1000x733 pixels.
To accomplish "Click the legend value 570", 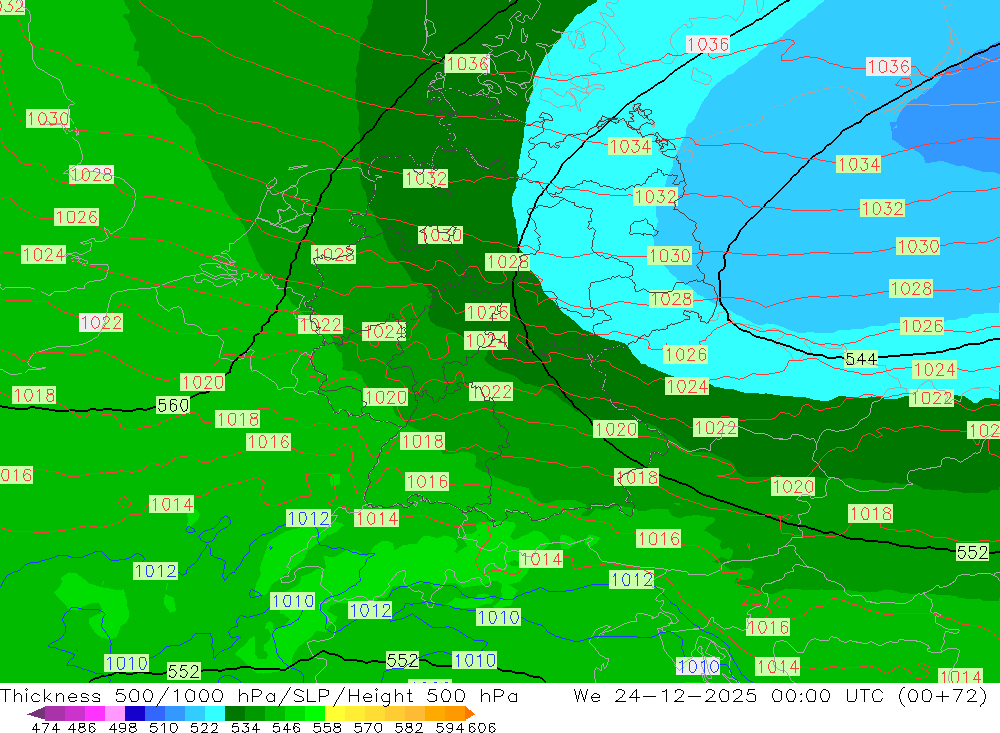I will [x=368, y=727].
